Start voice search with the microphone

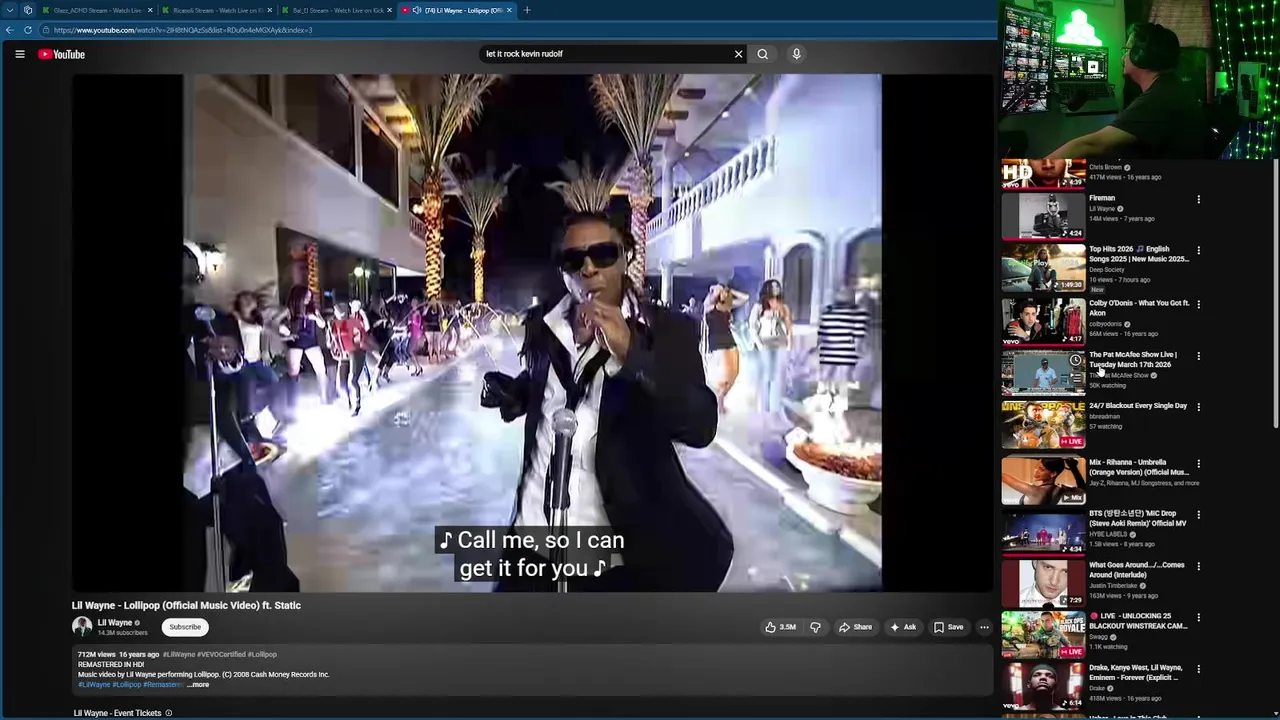coord(797,54)
